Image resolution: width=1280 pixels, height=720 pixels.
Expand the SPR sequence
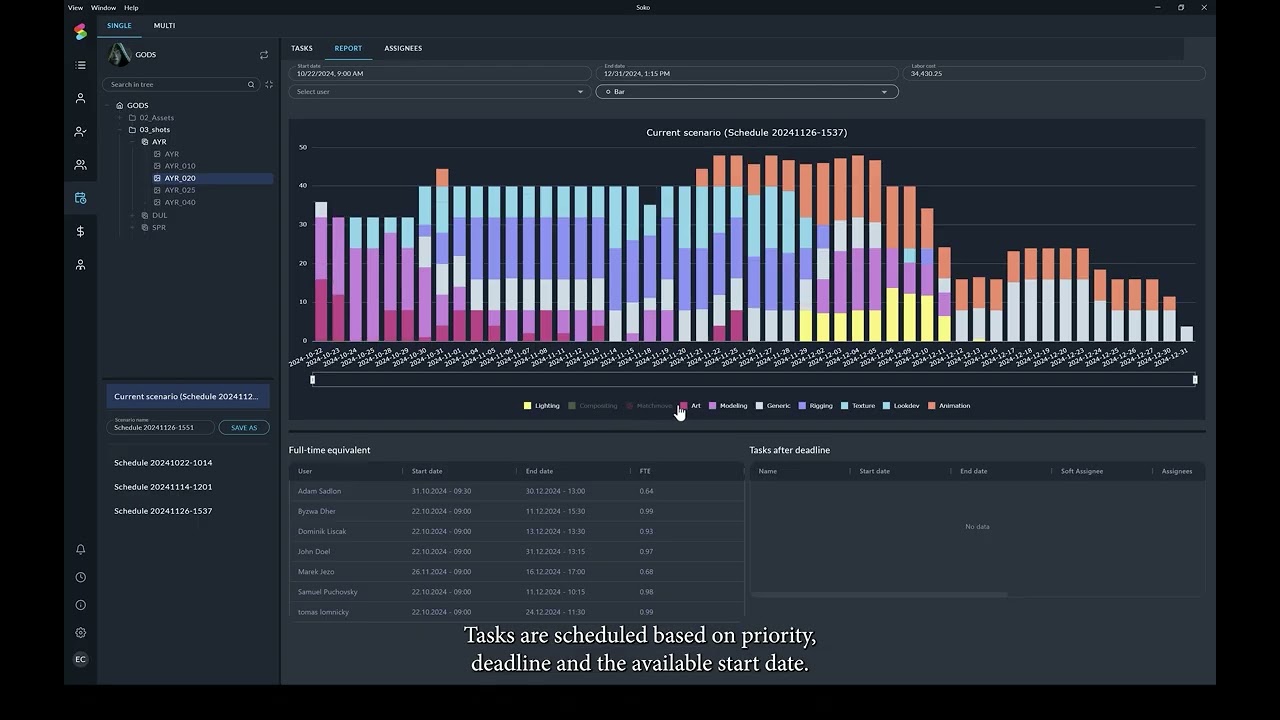(x=132, y=227)
